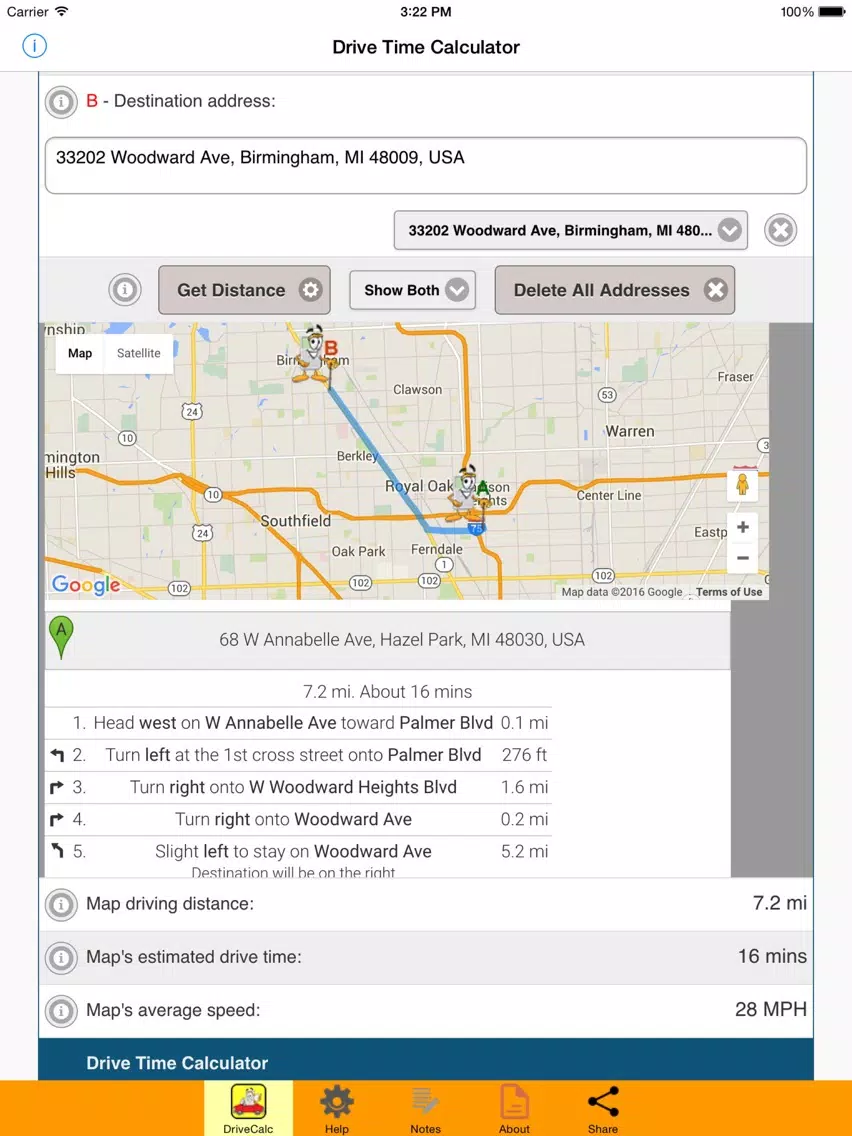
Task: Clear the destination address with X icon
Action: [x=780, y=230]
